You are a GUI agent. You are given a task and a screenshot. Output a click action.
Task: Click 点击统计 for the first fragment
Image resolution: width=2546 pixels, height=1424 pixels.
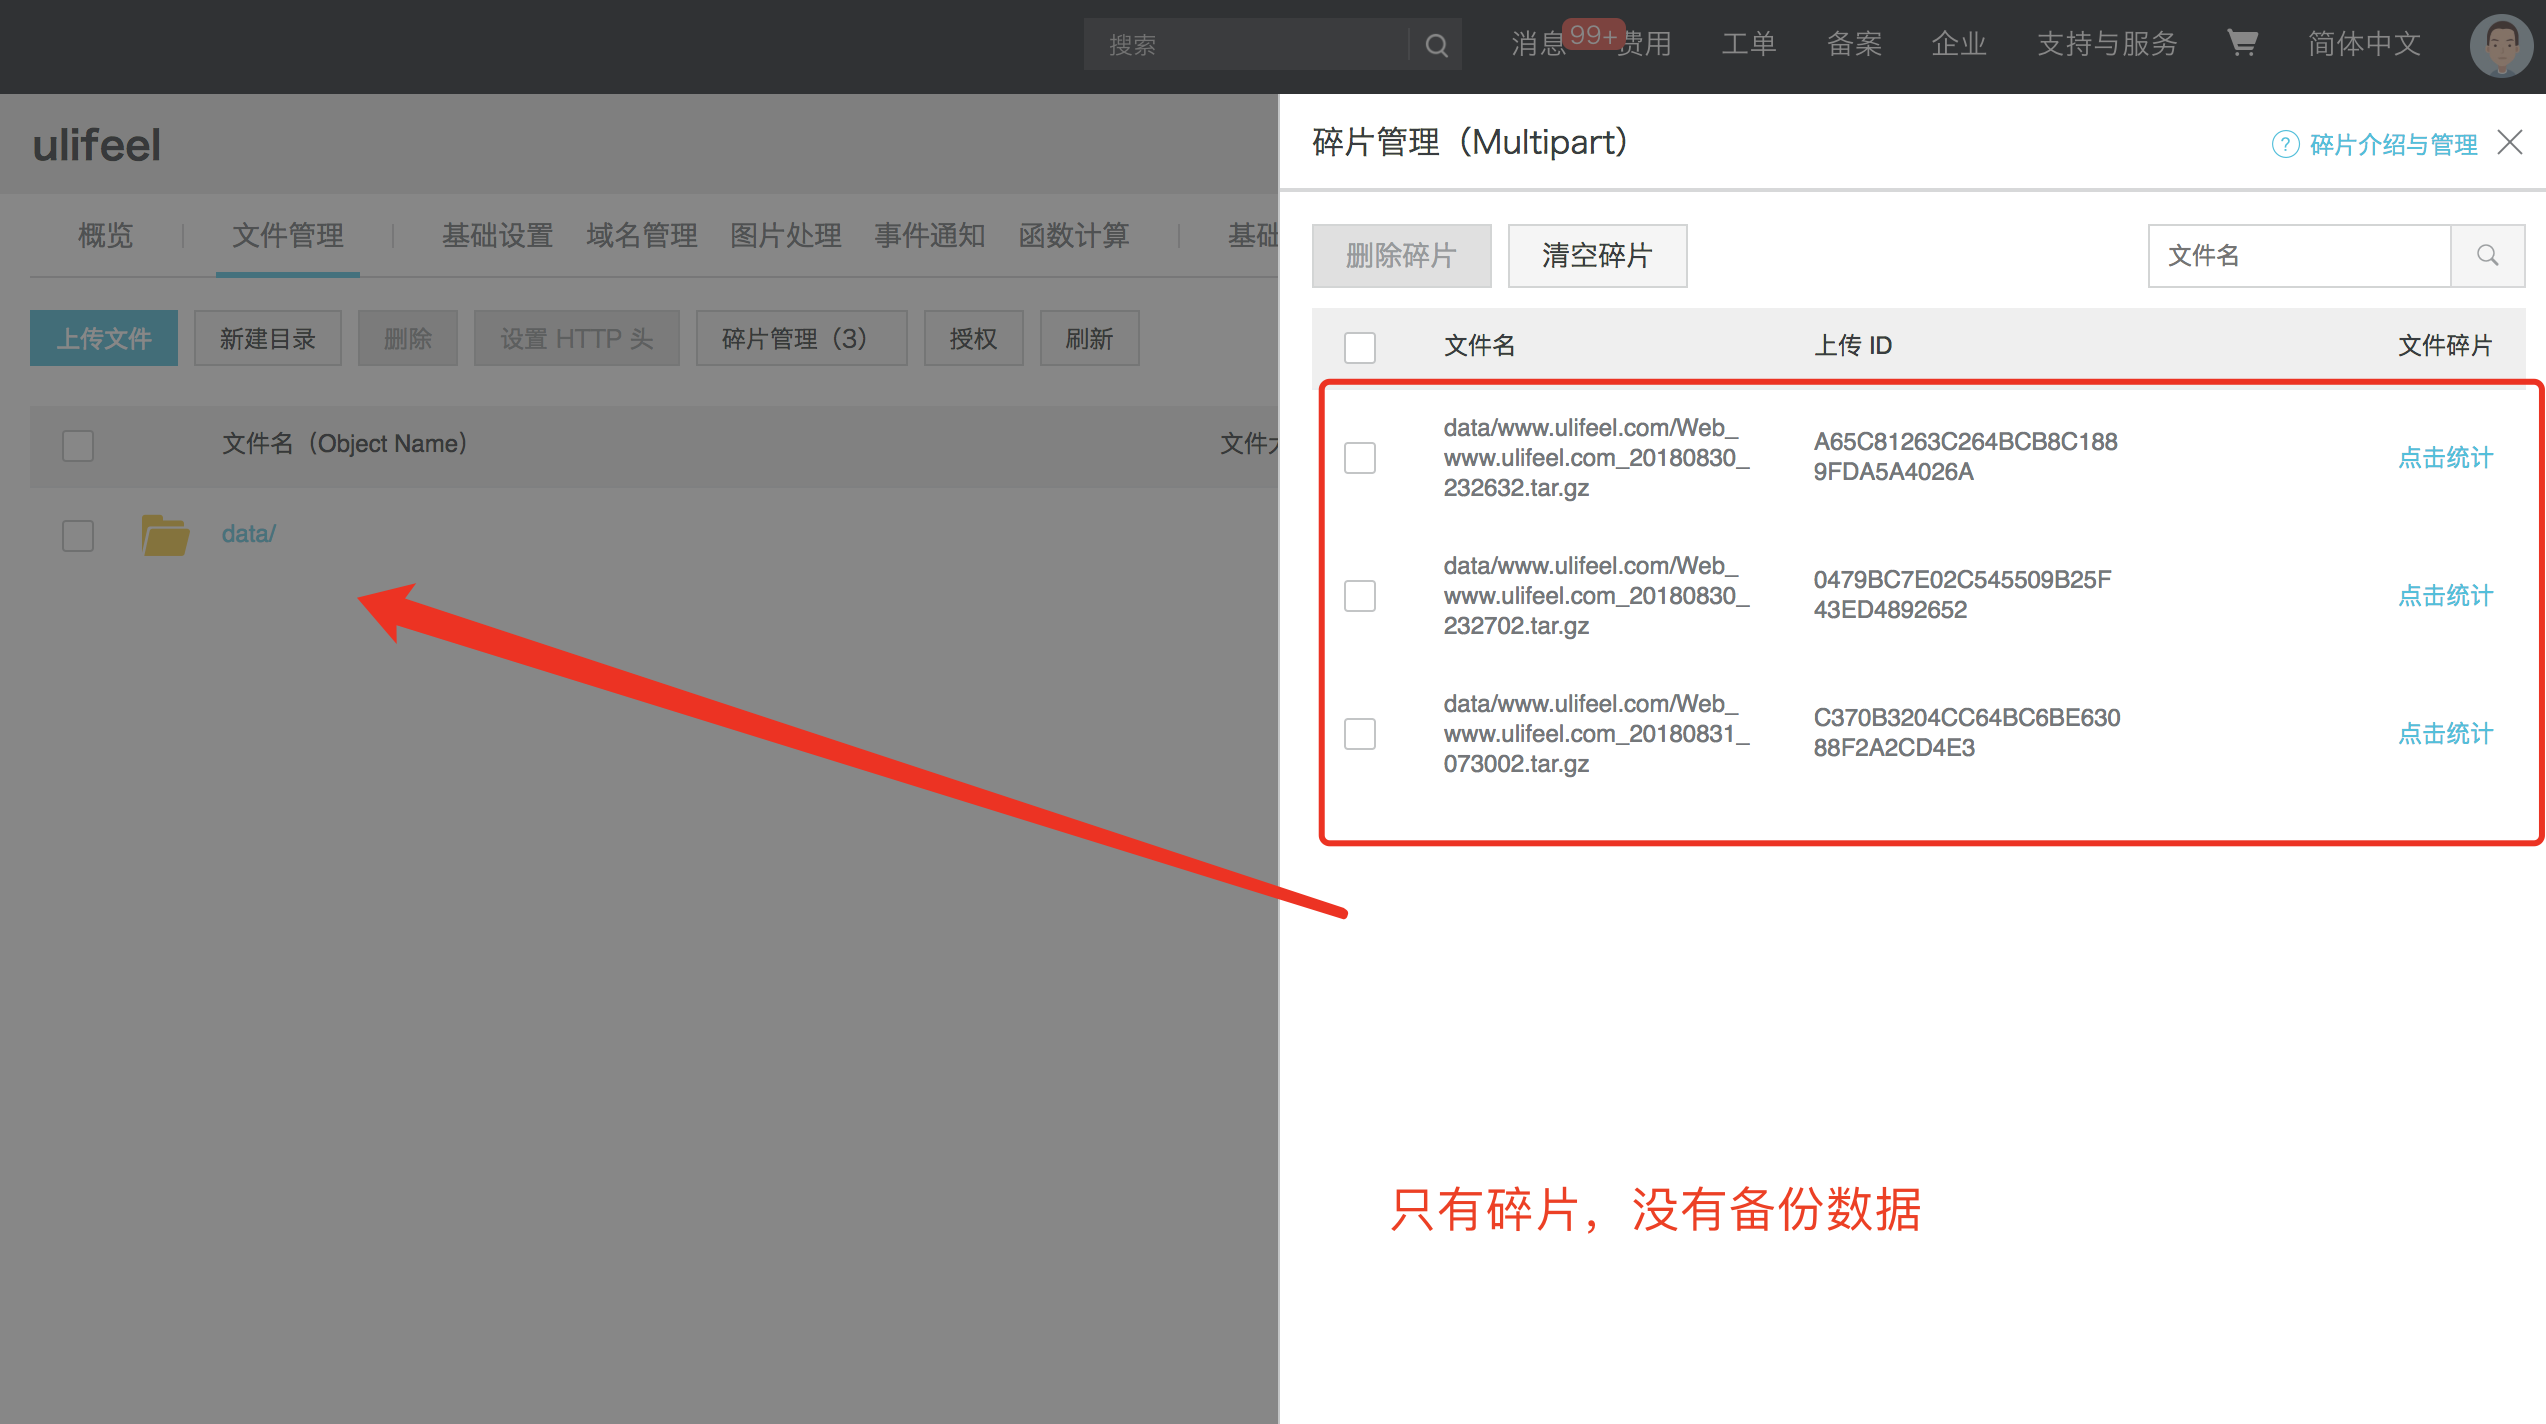click(2445, 457)
